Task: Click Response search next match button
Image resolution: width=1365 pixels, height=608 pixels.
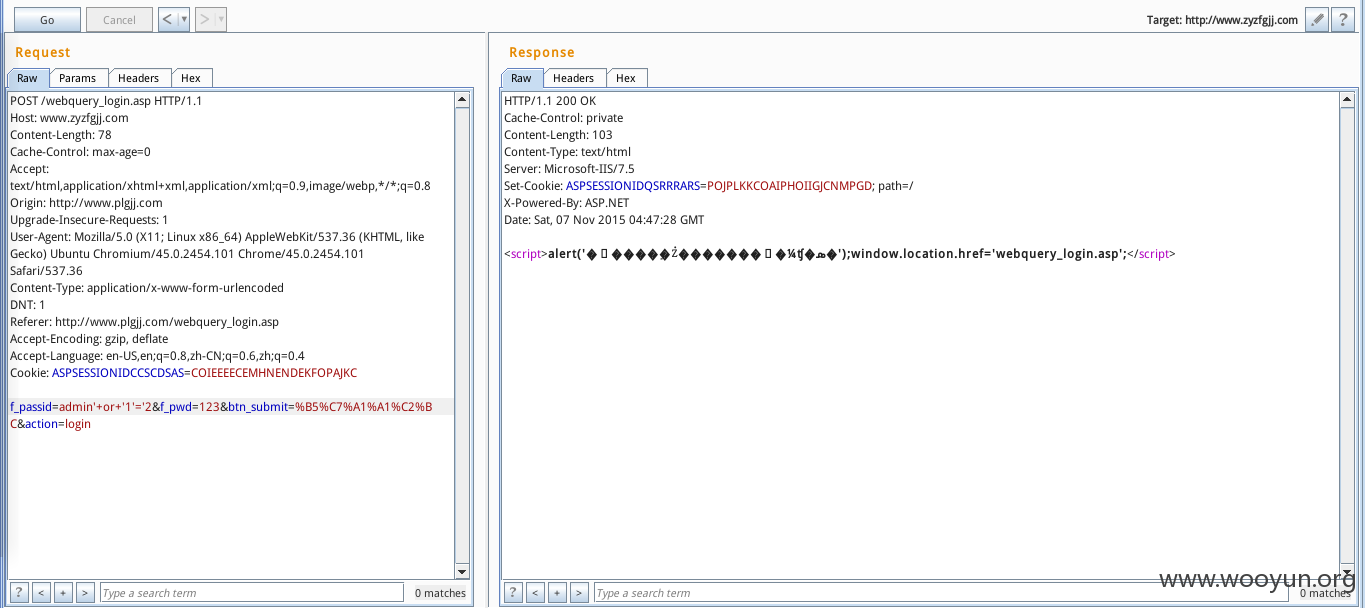Action: [x=579, y=592]
